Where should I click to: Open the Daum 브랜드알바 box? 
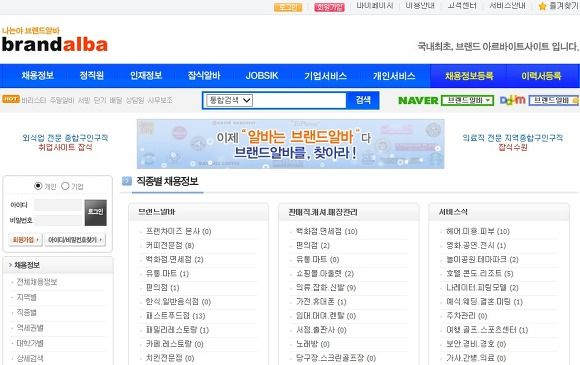click(x=554, y=100)
